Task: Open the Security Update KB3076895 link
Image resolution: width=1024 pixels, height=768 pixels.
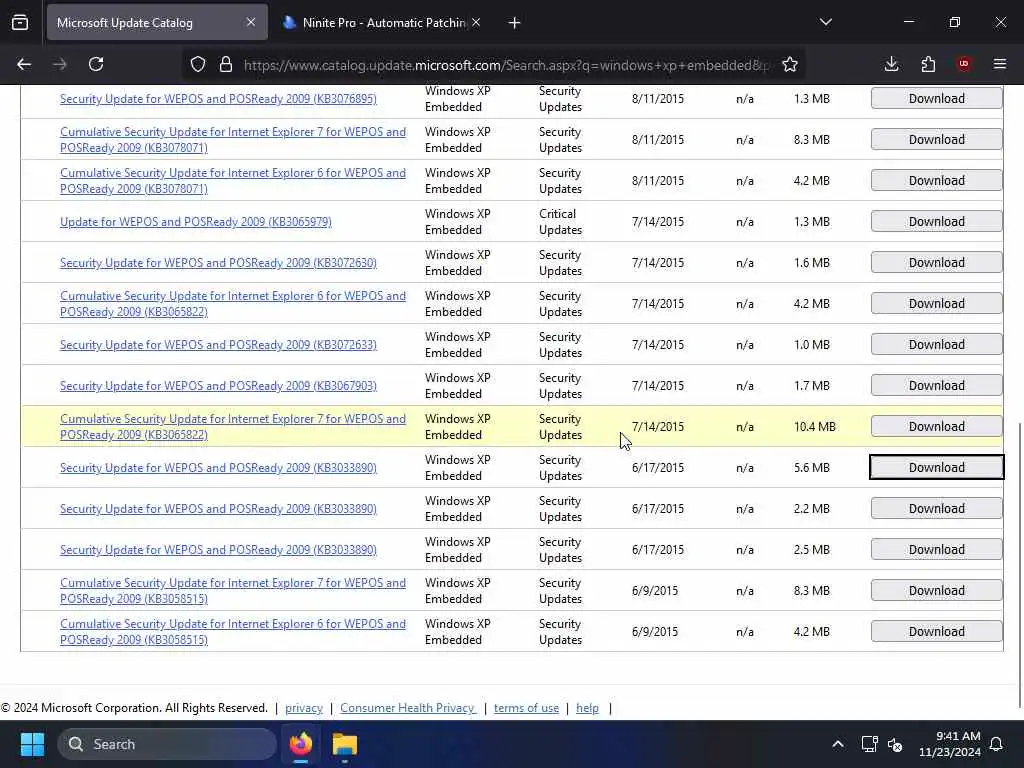Action: coord(218,99)
